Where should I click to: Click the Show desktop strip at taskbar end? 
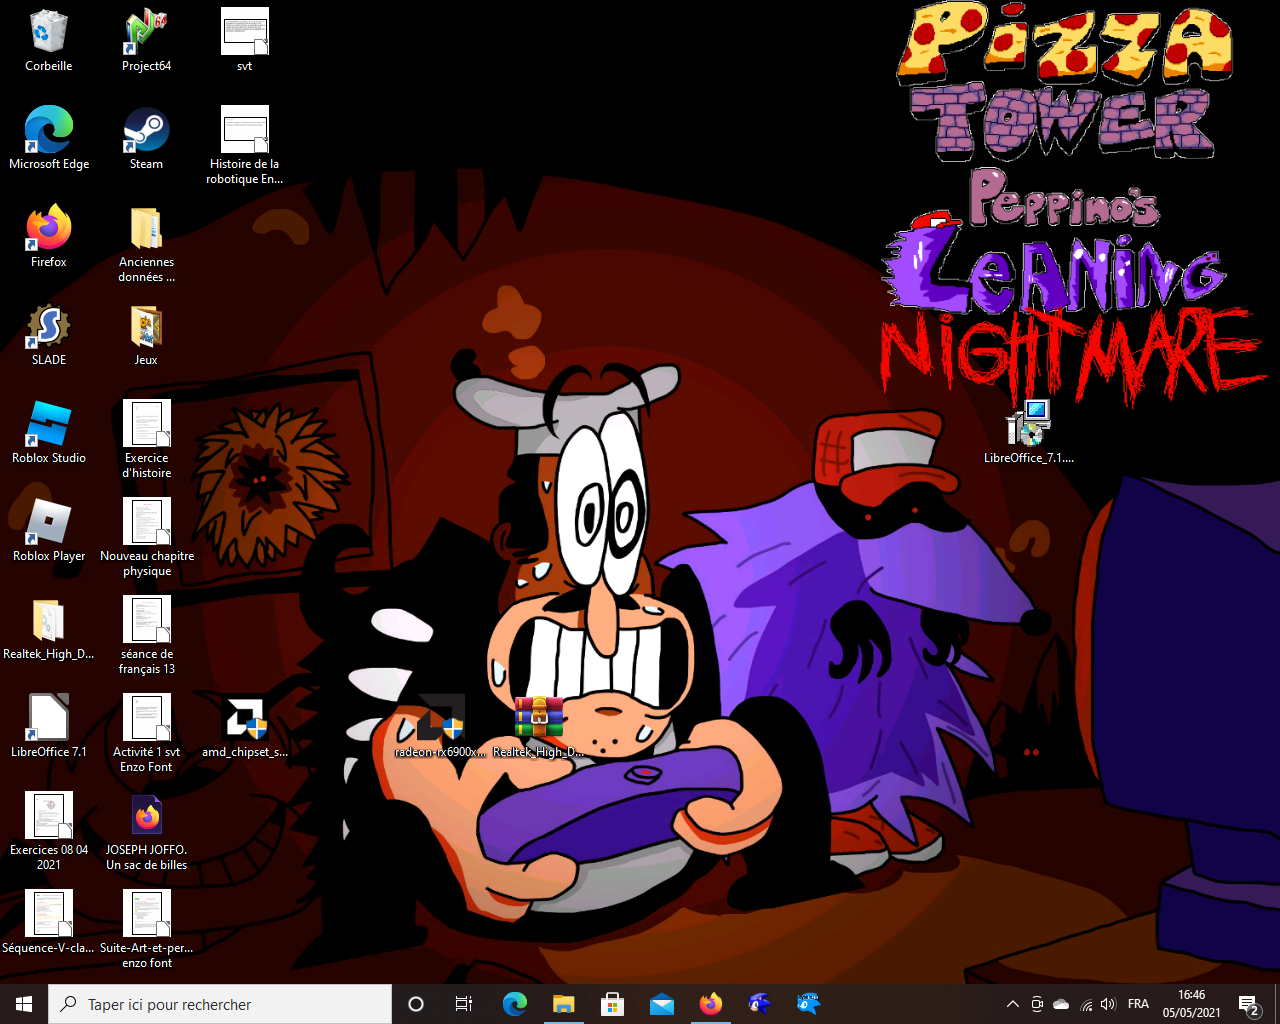click(1276, 1004)
